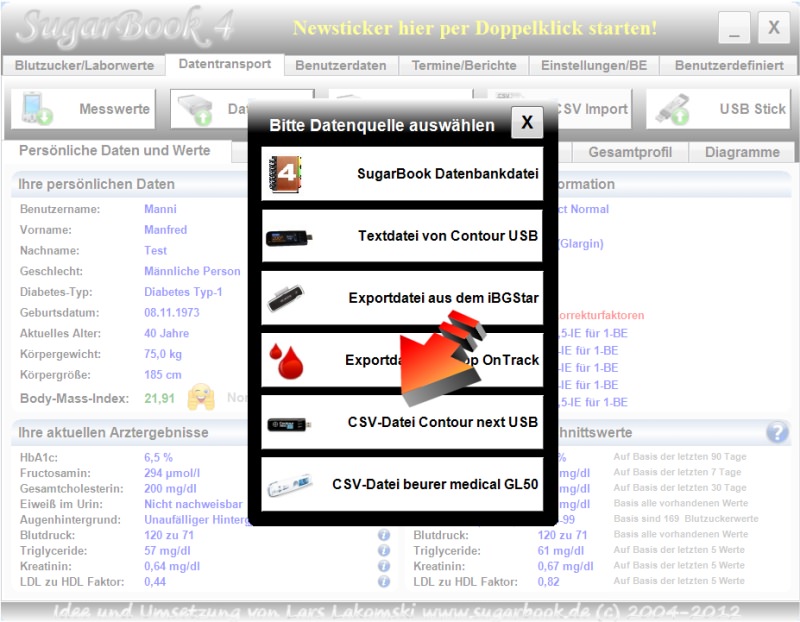This screenshot has width=800, height=622.
Task: Open the blue help question mark icon
Action: coord(777,432)
